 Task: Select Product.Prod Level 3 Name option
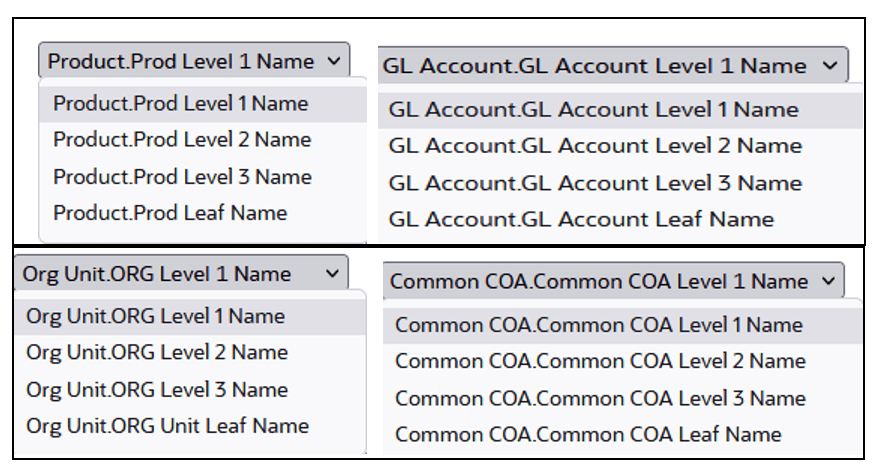coord(203,177)
